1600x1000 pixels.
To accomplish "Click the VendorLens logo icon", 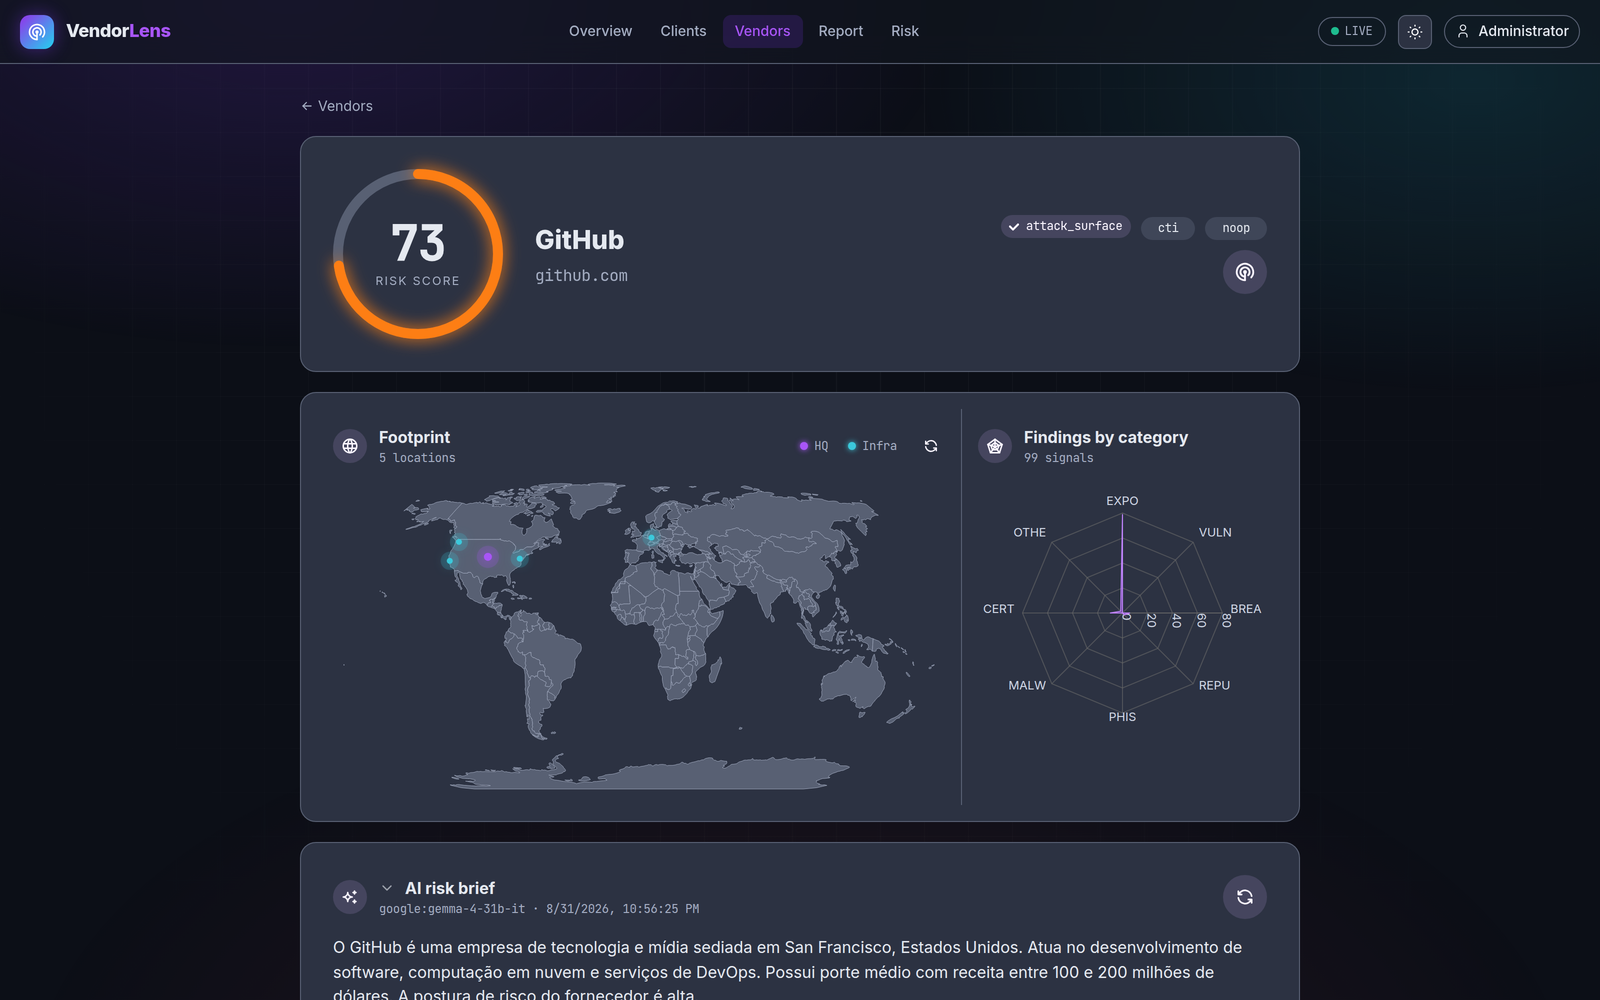I will (x=37, y=32).
